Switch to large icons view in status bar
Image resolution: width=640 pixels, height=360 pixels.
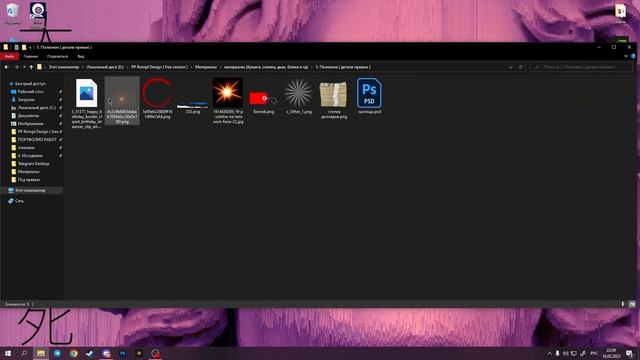click(632, 304)
